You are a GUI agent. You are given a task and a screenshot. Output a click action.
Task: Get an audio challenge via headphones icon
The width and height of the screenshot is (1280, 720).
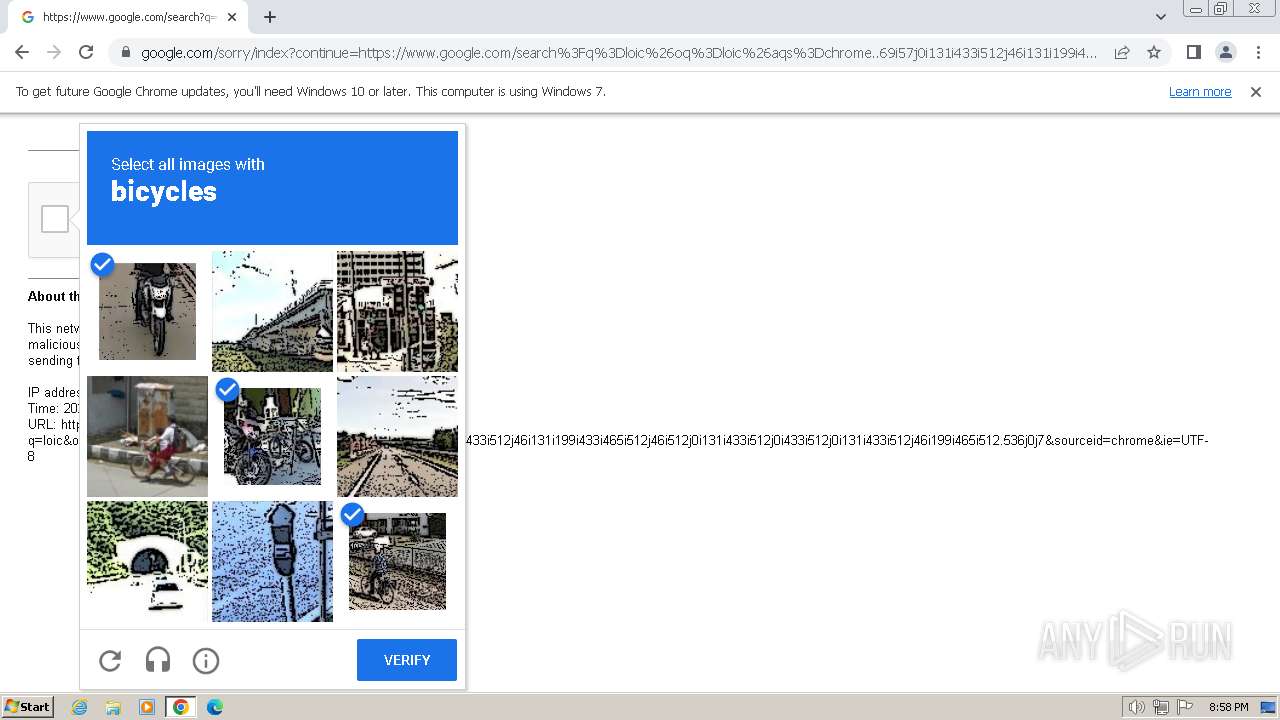[x=158, y=660]
